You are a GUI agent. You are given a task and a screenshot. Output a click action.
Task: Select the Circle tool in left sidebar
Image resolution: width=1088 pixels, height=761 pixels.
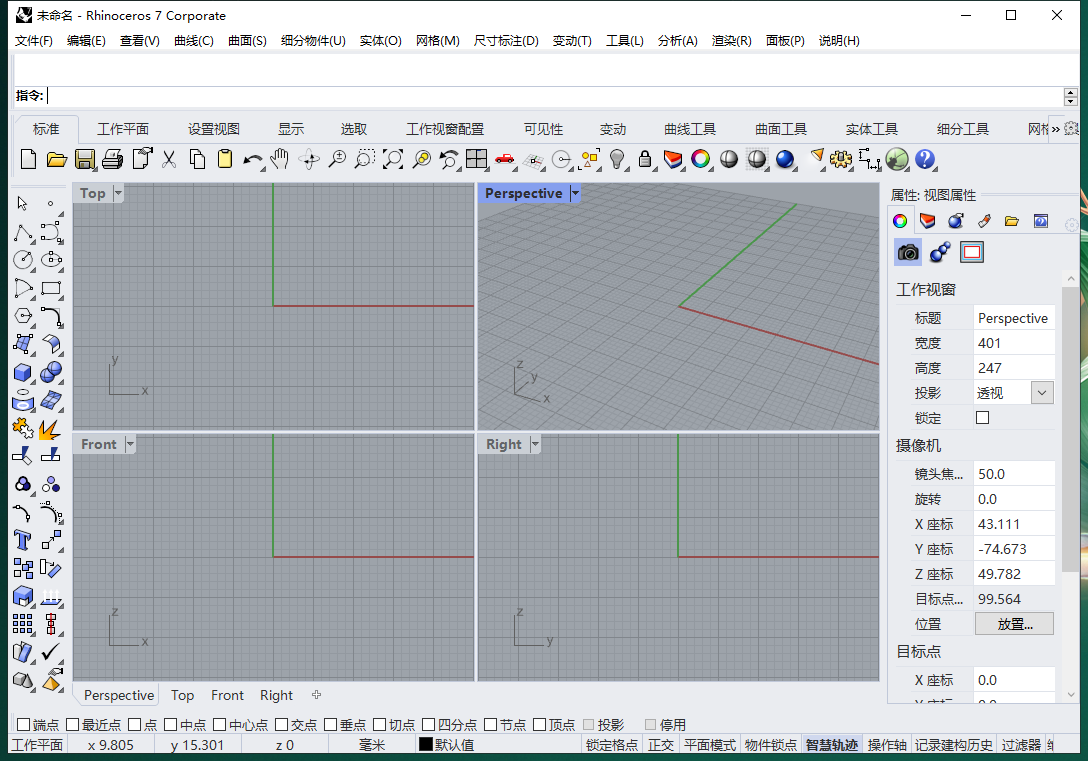click(23, 260)
